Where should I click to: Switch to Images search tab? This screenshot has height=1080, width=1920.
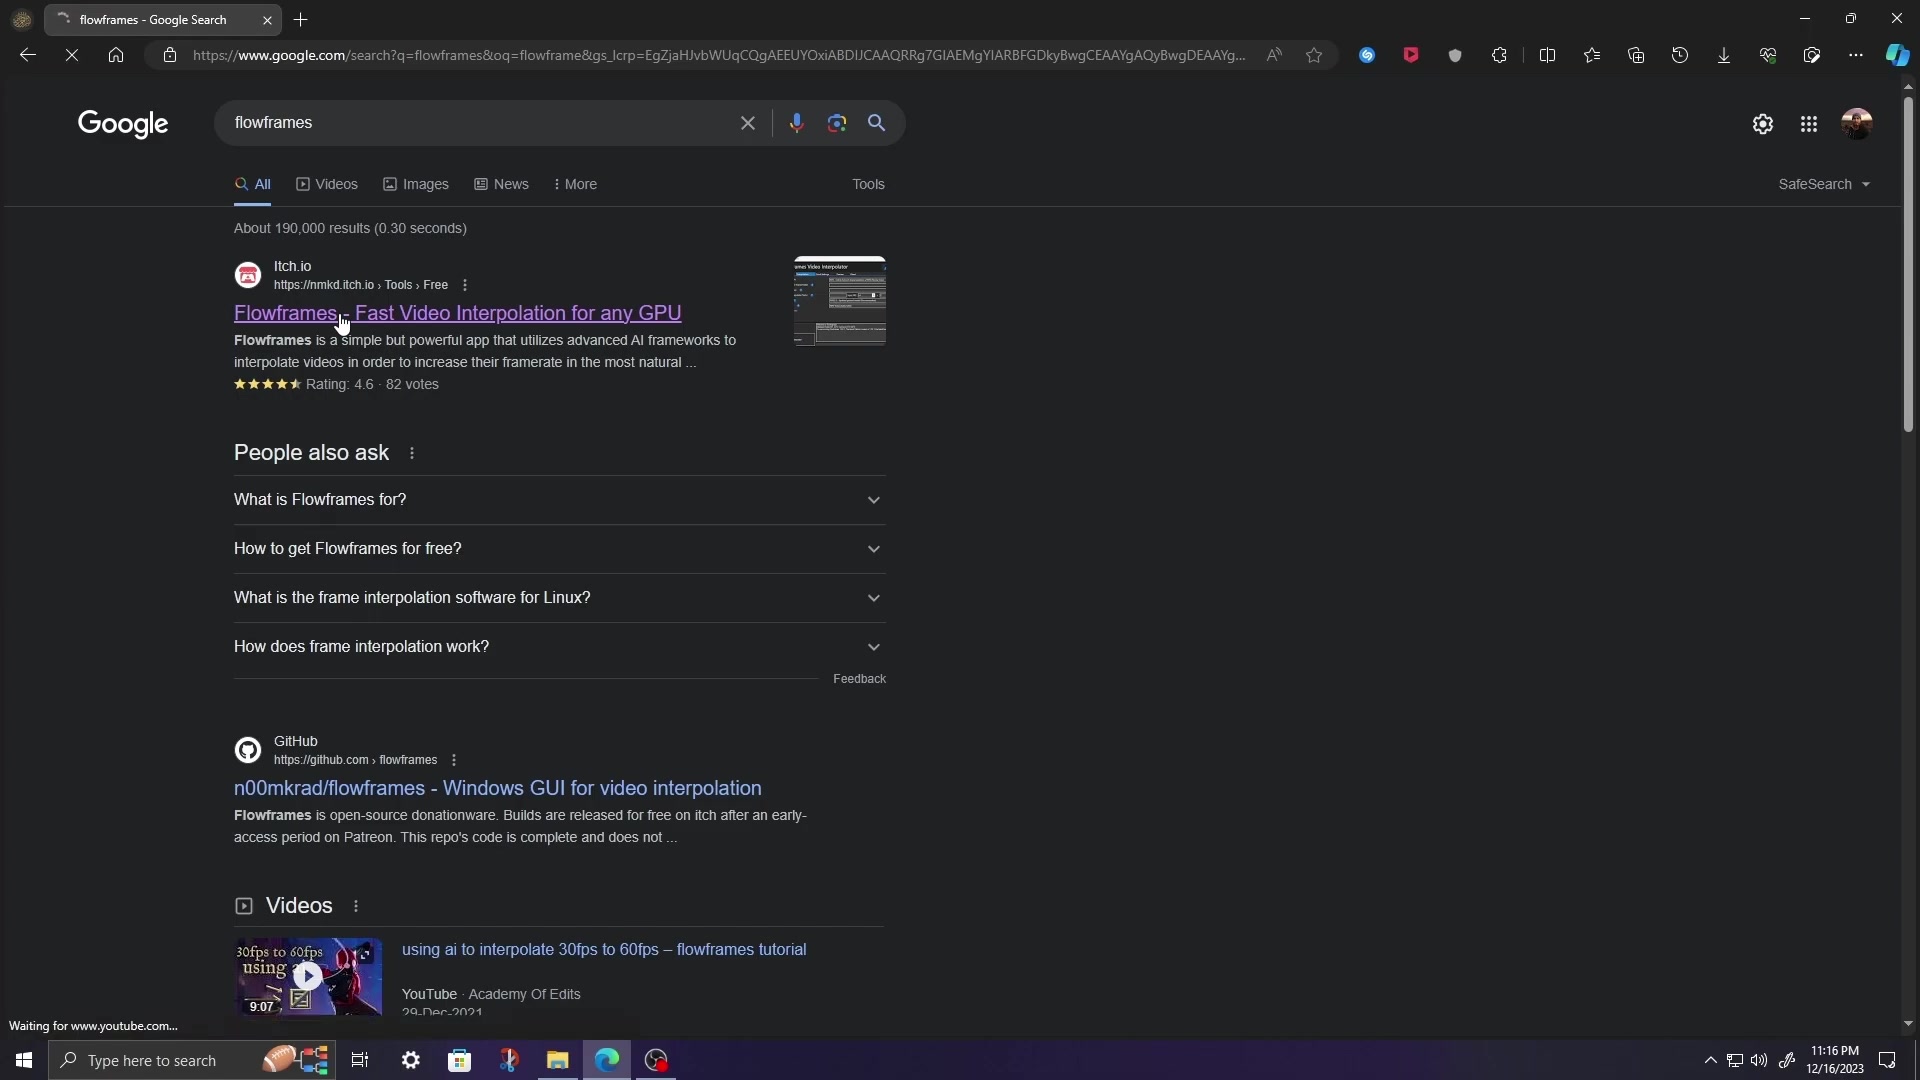point(416,184)
